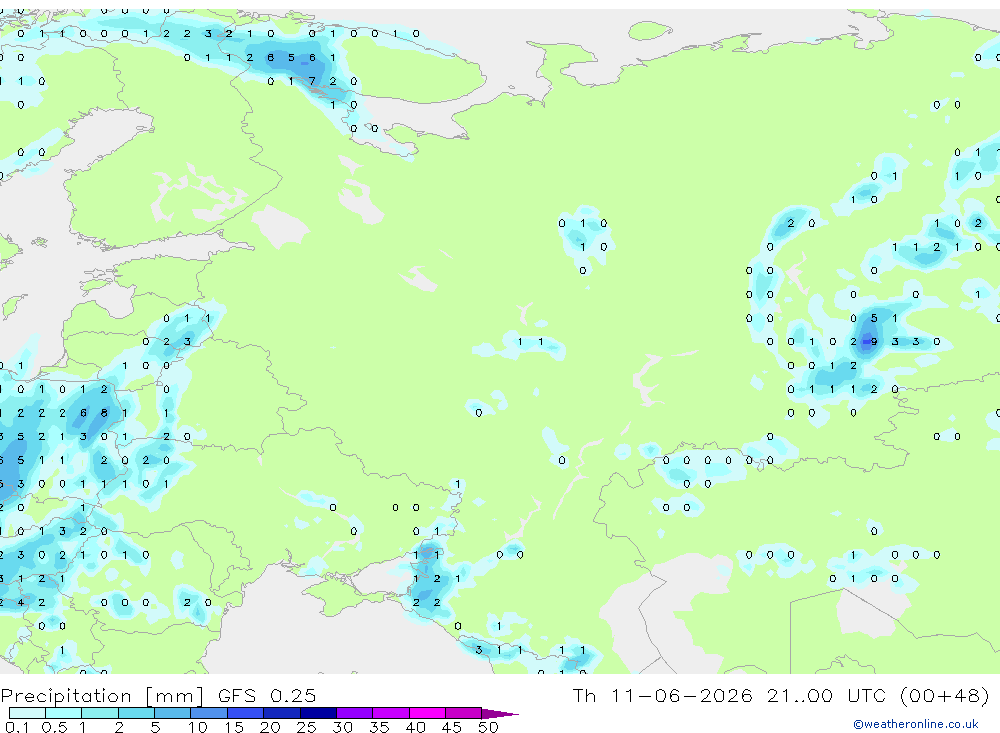This screenshot has height=733, width=1000.
Task: Select the legend swatch between 5 and 10
Action: click(172, 713)
